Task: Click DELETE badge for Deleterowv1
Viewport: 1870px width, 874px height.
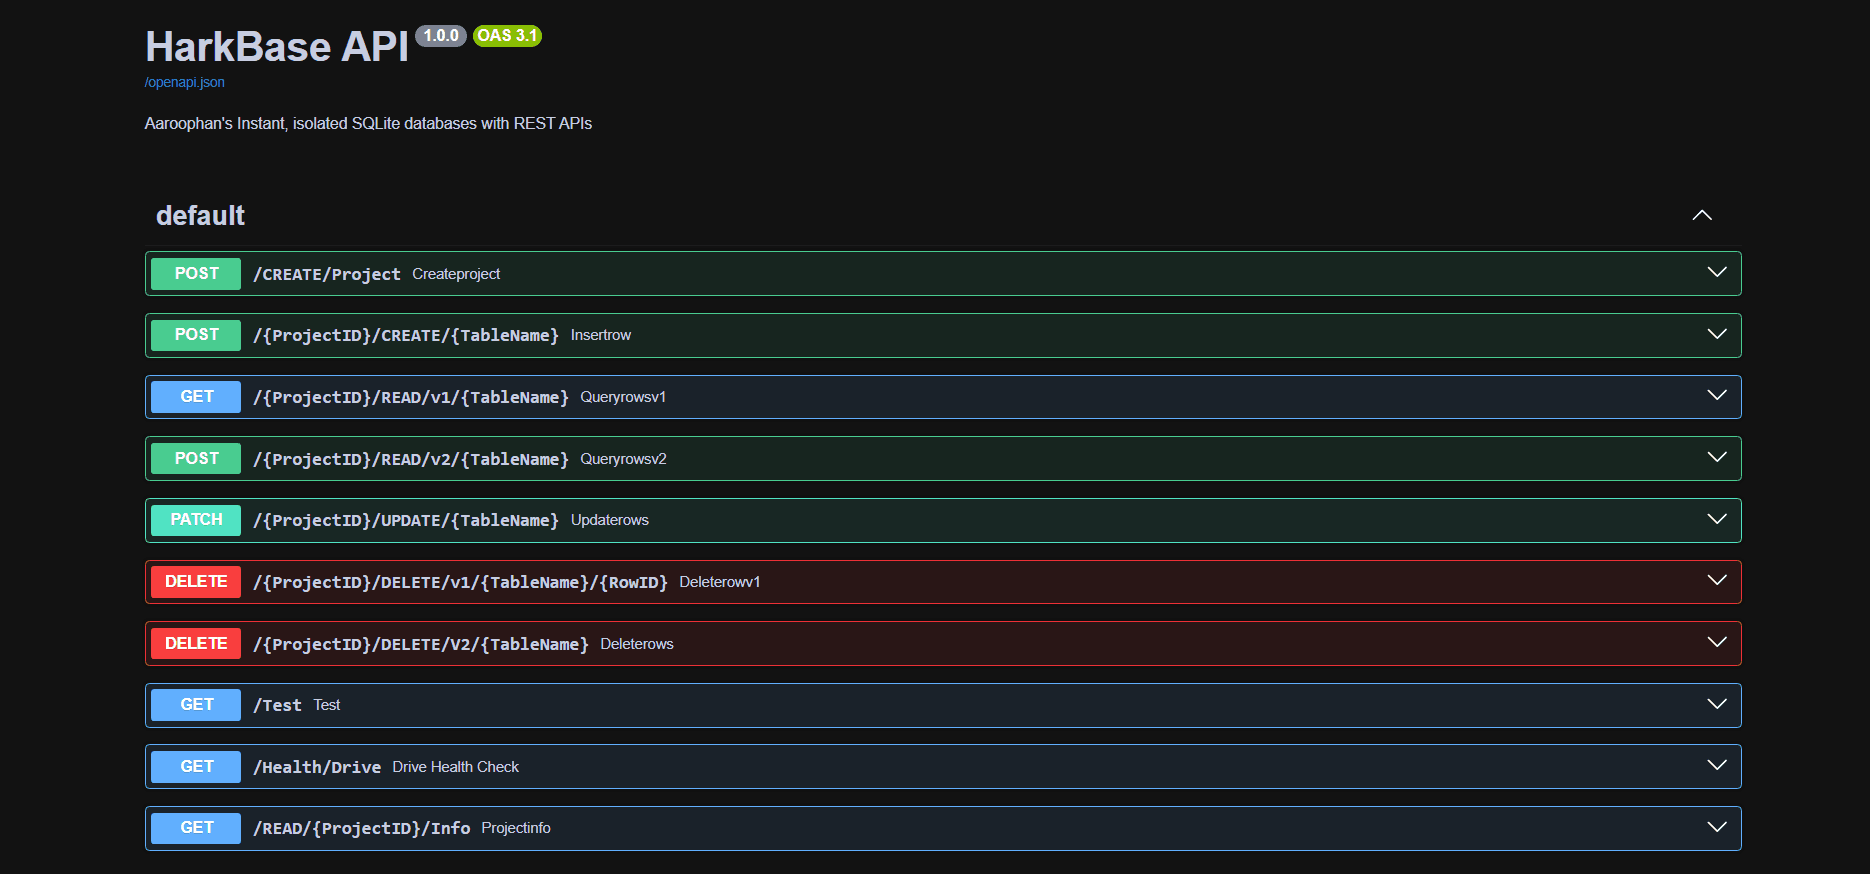Action: tap(196, 582)
